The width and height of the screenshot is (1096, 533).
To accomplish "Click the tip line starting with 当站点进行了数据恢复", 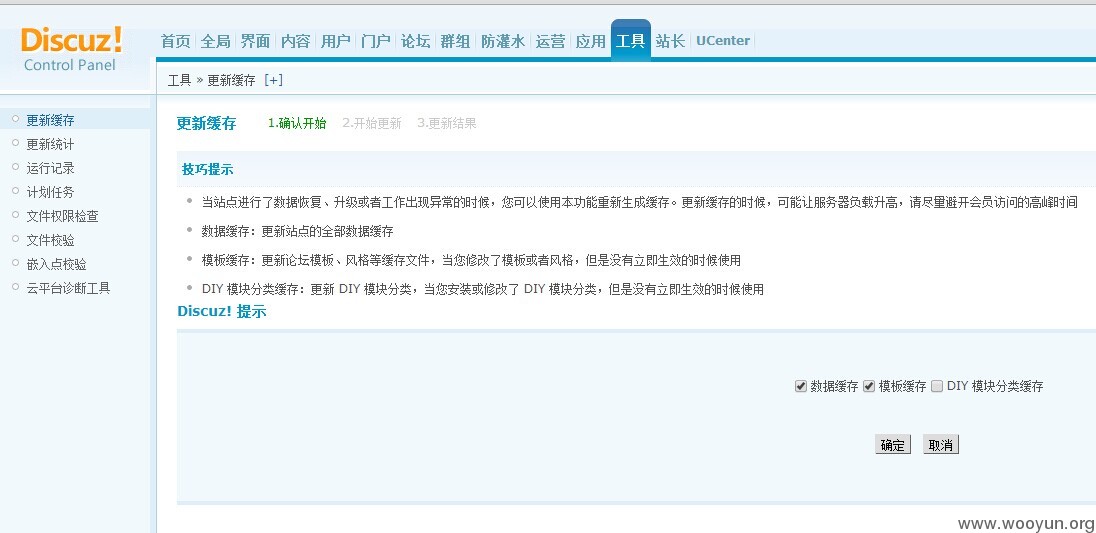I will [640, 203].
